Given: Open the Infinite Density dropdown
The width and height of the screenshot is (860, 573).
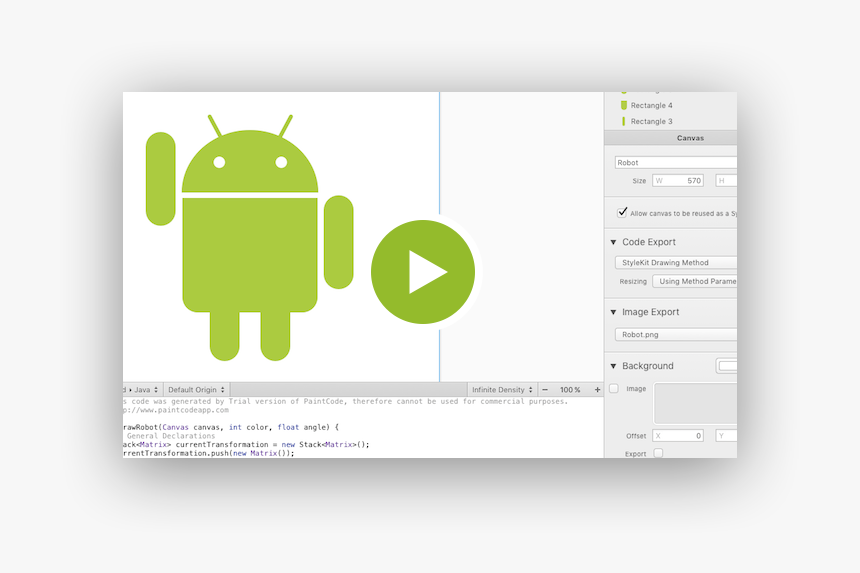Looking at the screenshot, I should pyautogui.click(x=502, y=390).
